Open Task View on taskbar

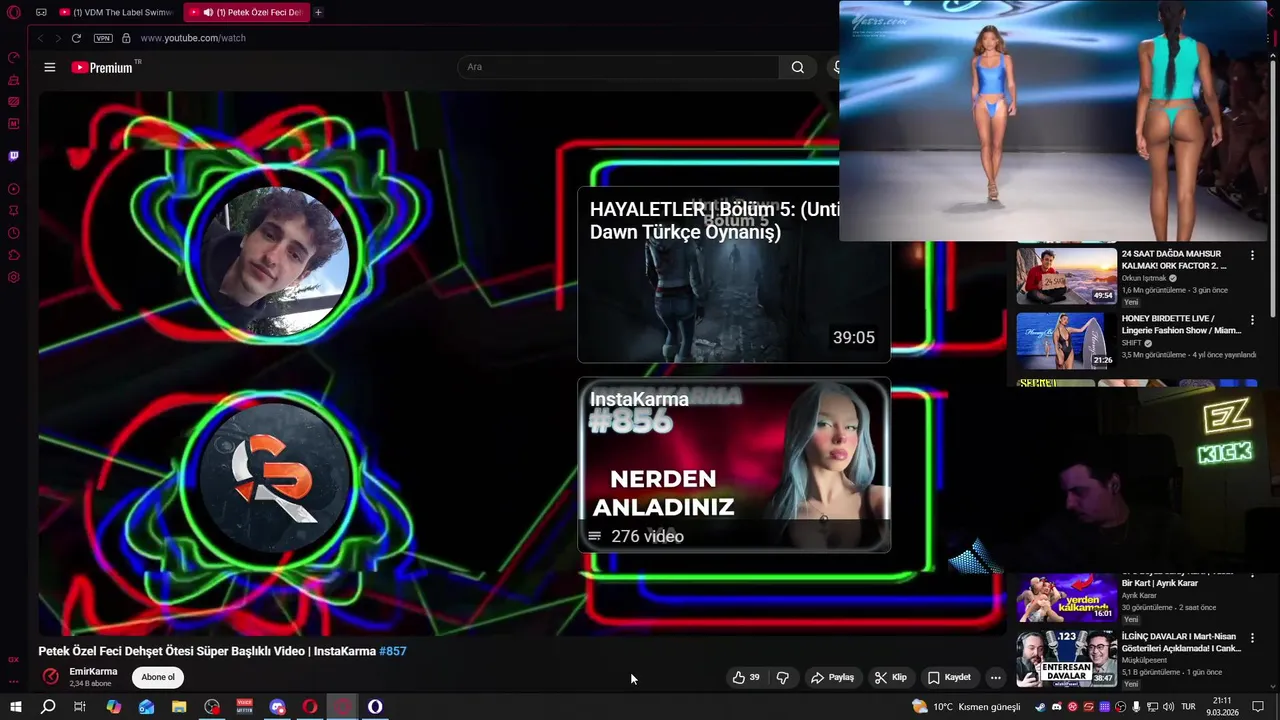(x=80, y=707)
